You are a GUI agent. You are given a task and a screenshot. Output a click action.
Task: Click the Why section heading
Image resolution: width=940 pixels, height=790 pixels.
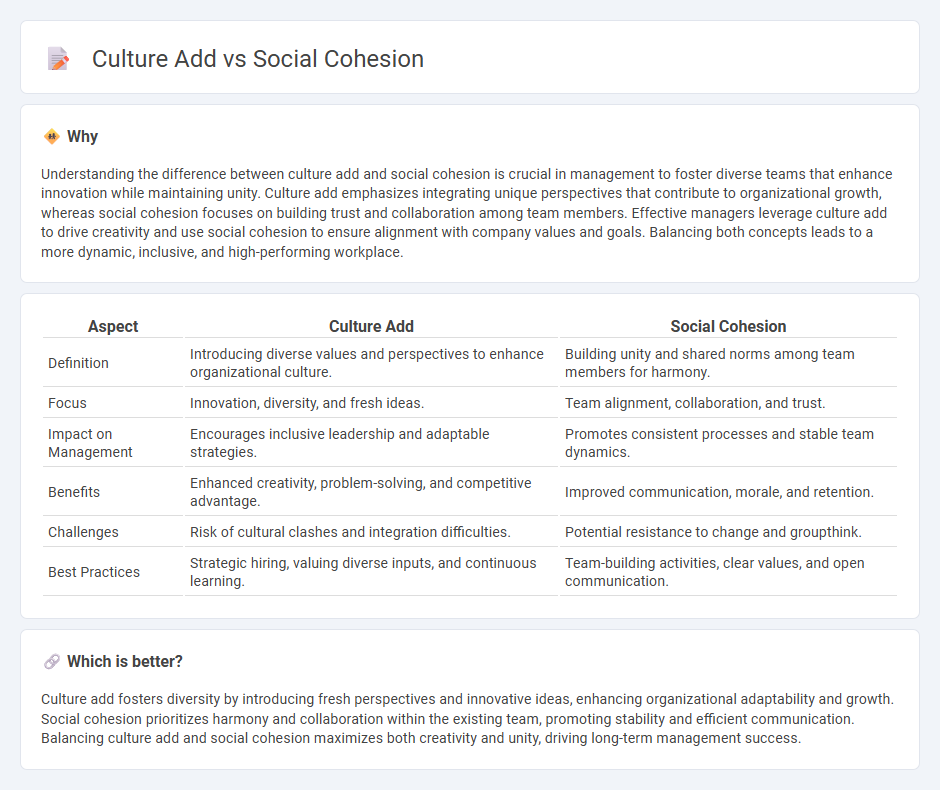click(83, 137)
